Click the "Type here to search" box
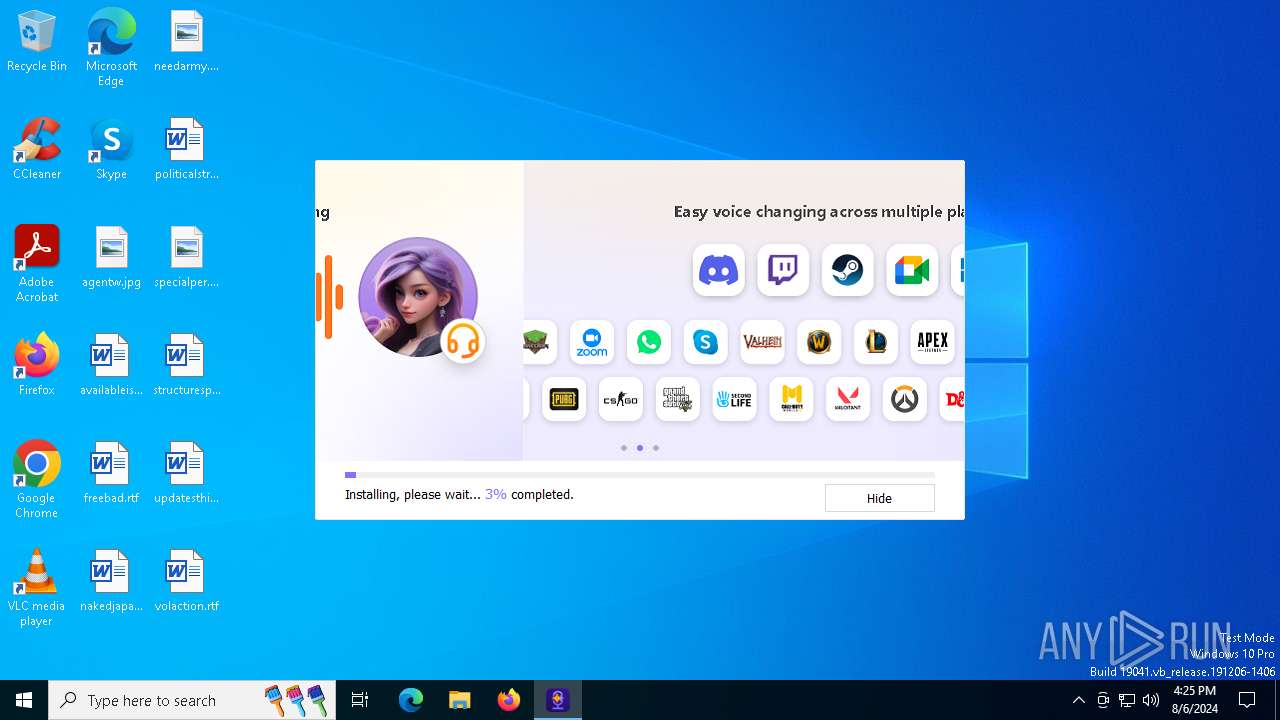This screenshot has height=720, width=1280. pos(192,700)
